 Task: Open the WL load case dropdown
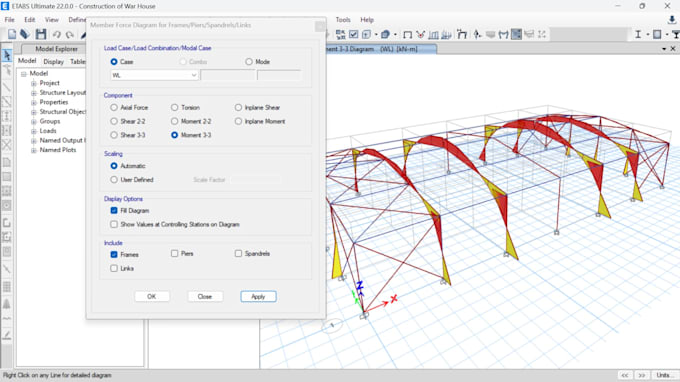tap(154, 75)
